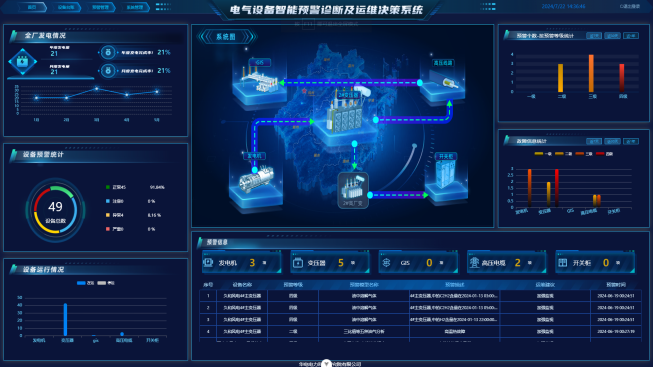The width and height of the screenshot is (653, 367).
Task: Toggle the blue legend series in 设备运行情况 chart
Action: (x=85, y=283)
